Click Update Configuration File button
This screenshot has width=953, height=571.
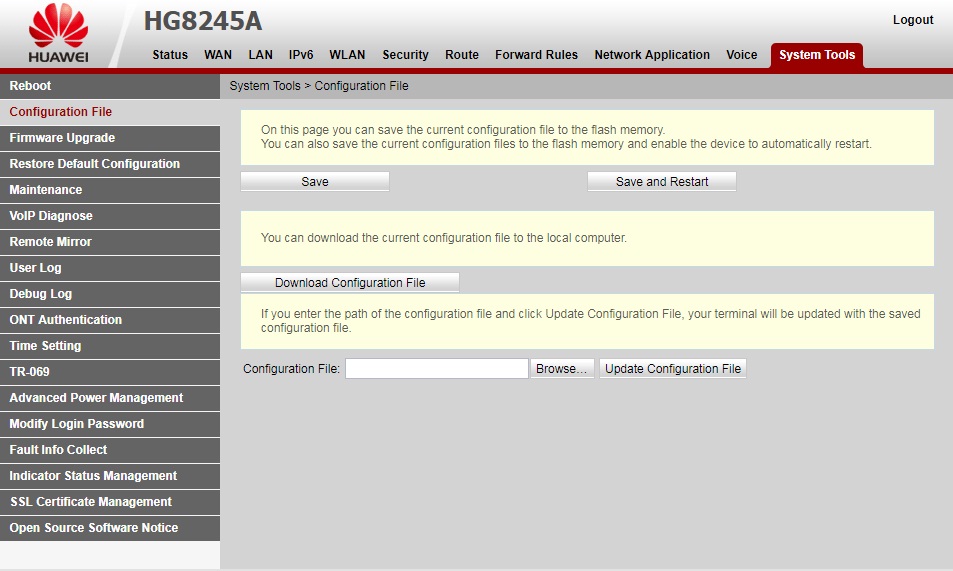click(673, 369)
